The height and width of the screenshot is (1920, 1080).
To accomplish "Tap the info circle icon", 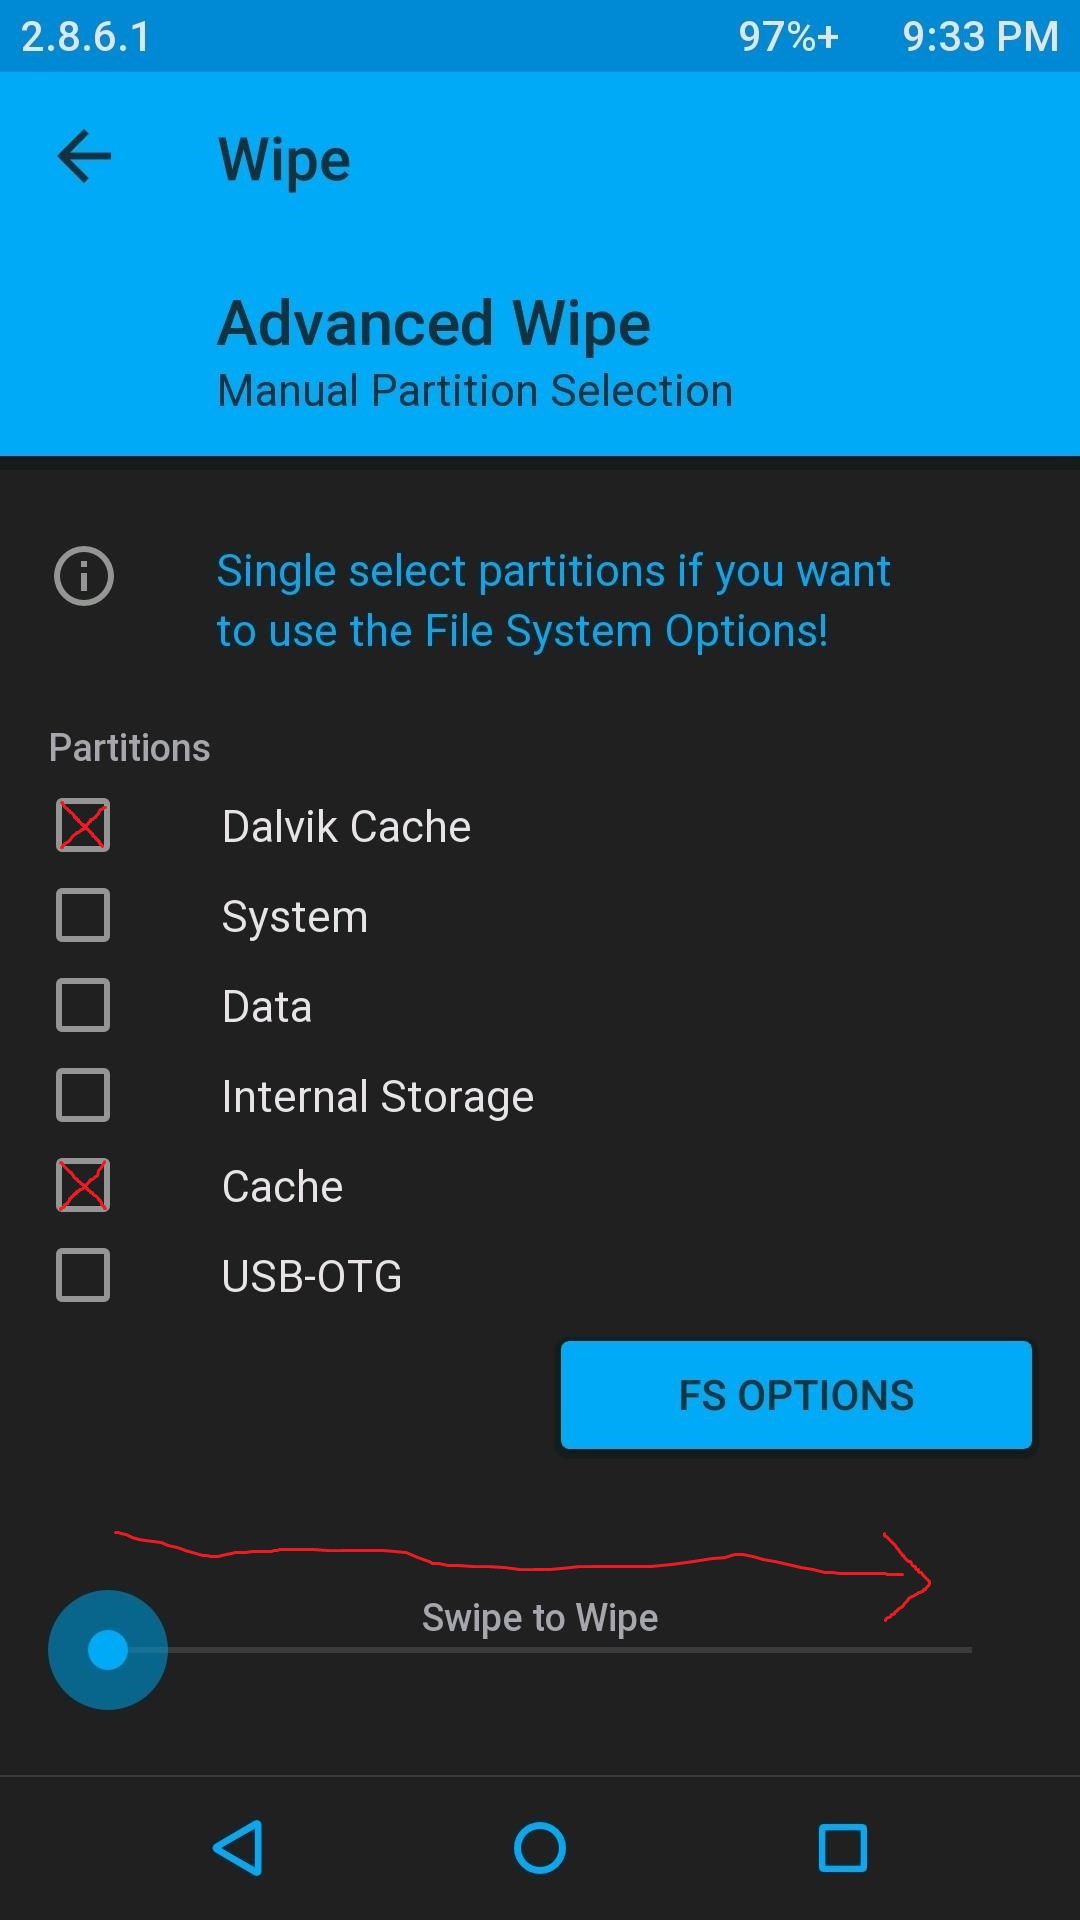I will [x=84, y=576].
